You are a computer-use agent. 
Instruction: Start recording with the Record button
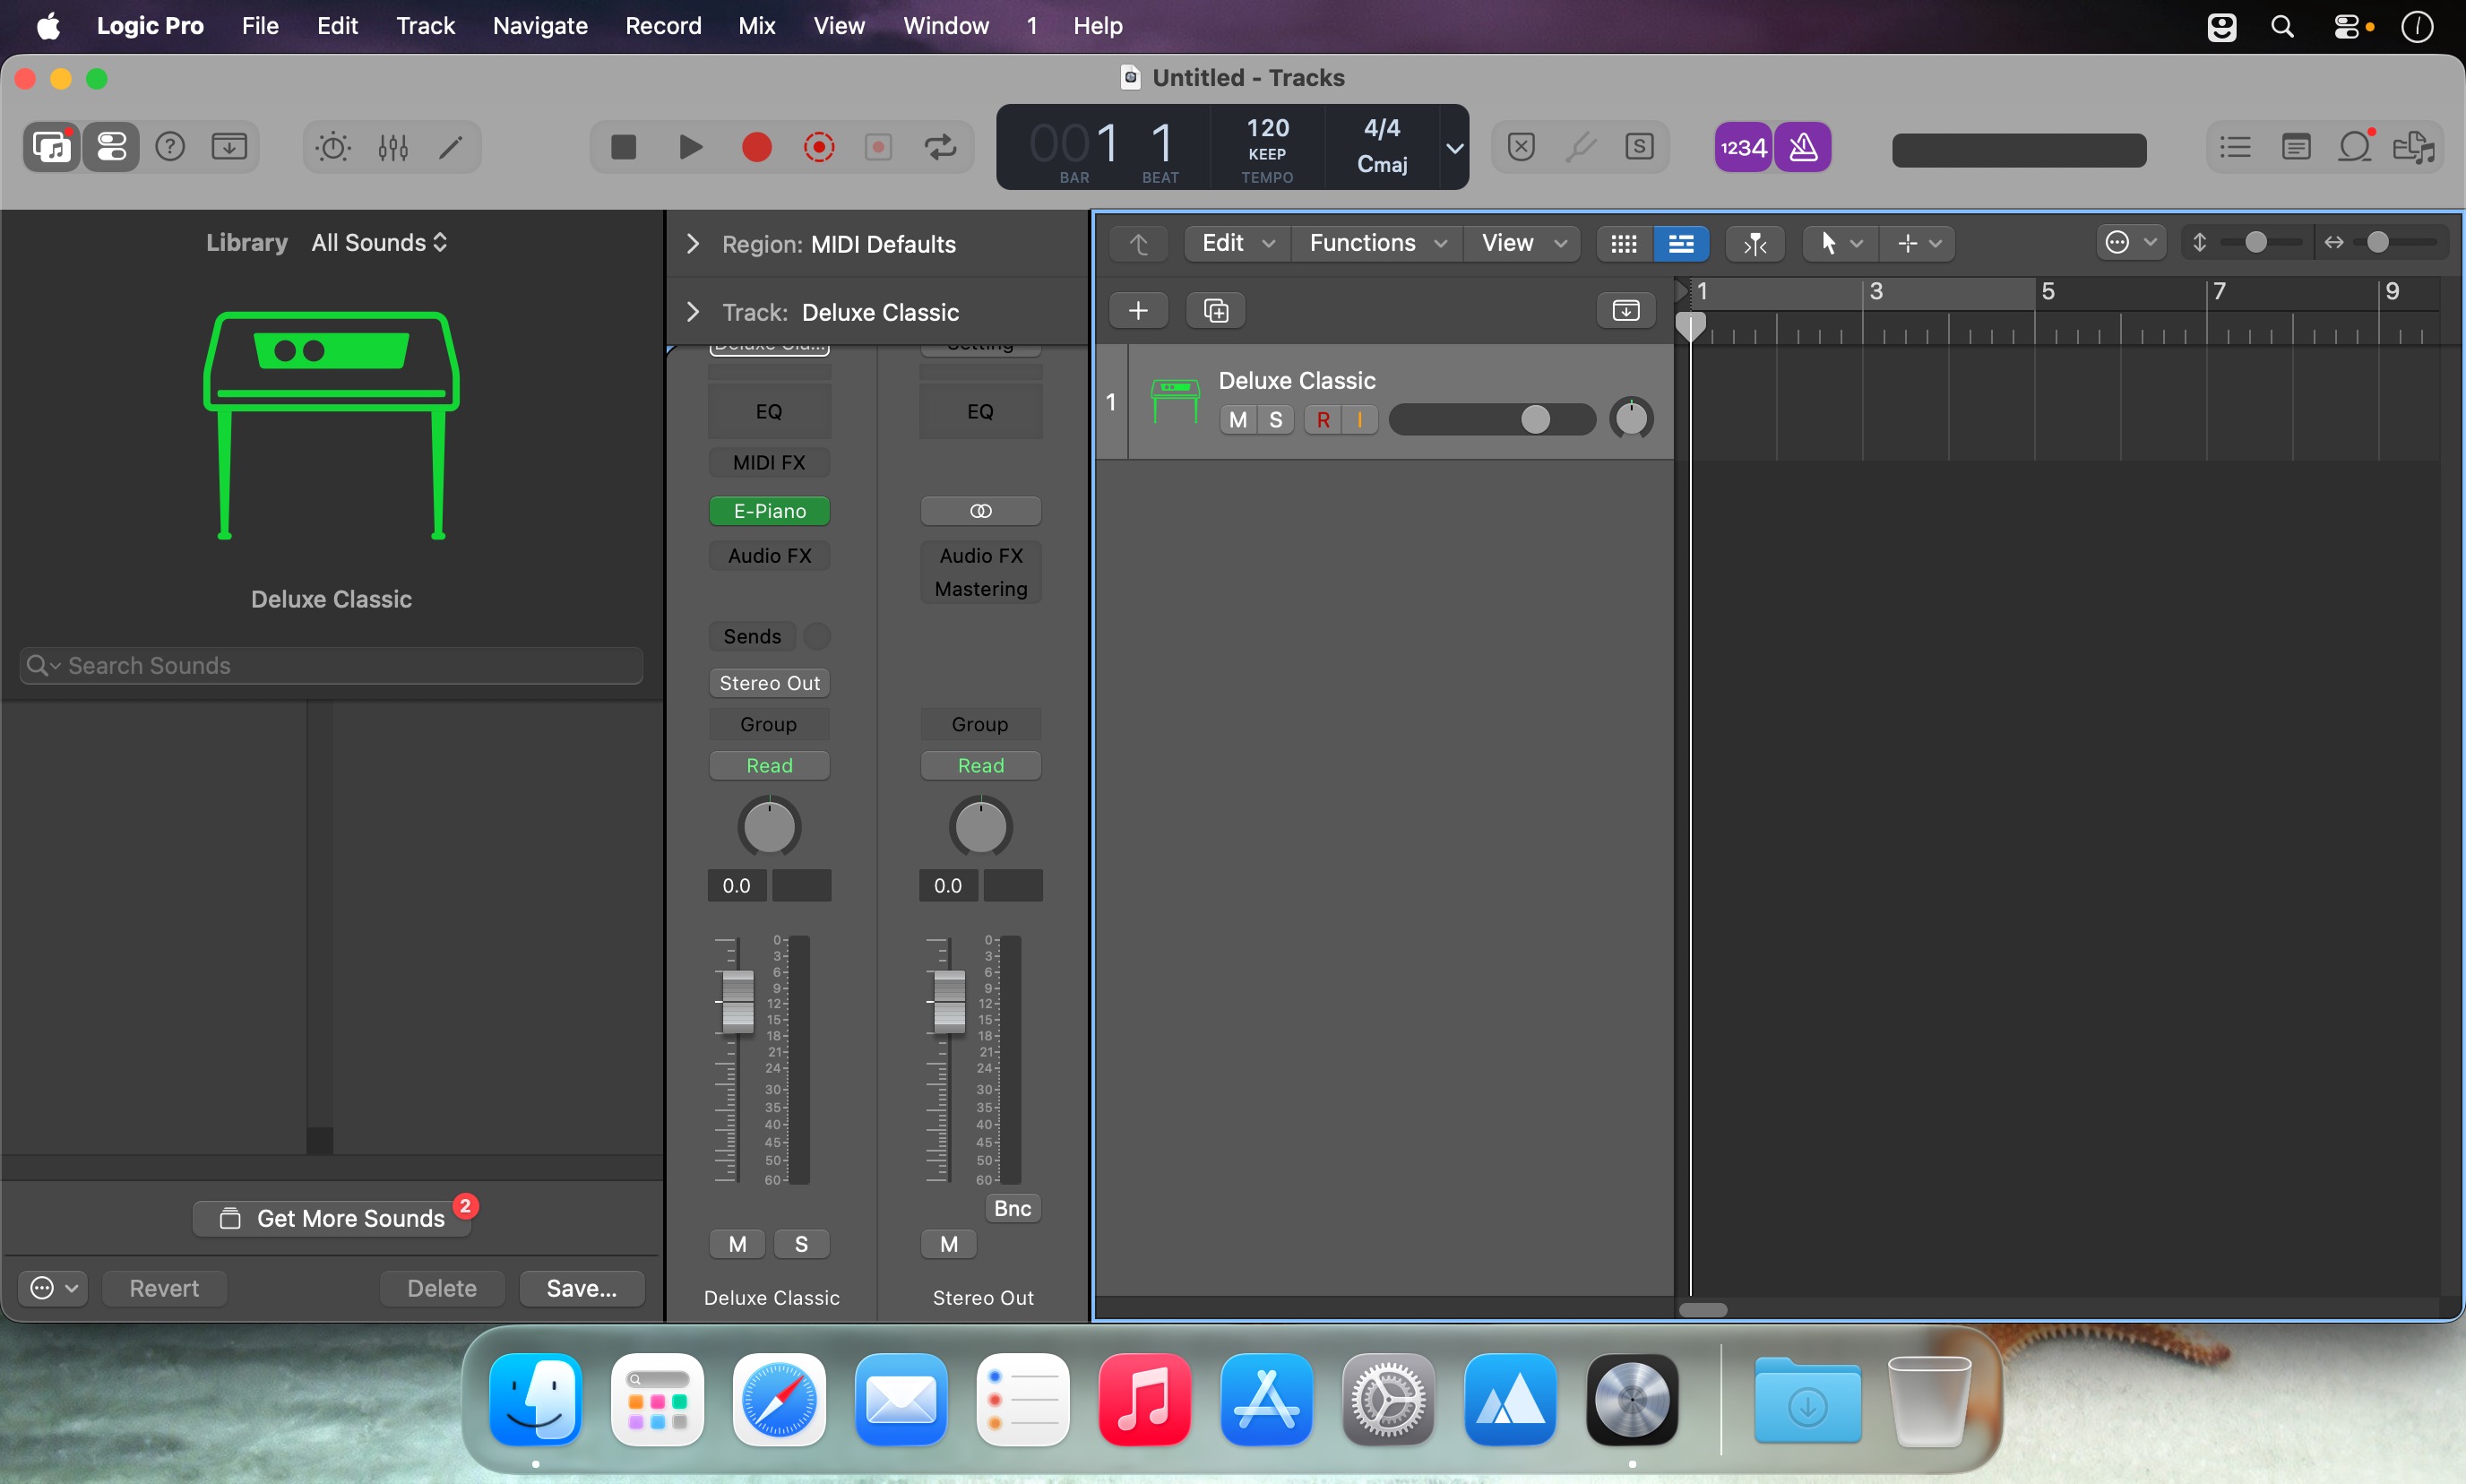pyautogui.click(x=756, y=148)
